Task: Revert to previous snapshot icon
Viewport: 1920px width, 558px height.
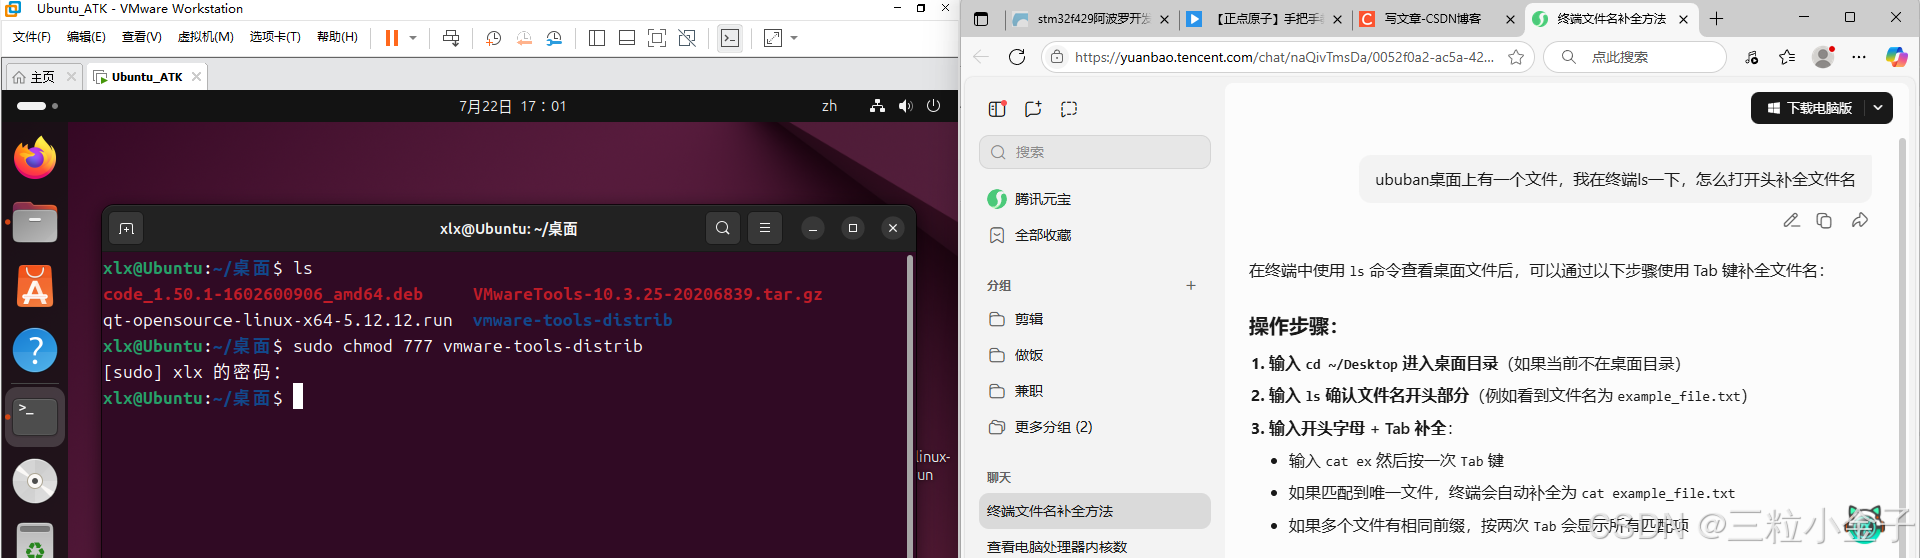Action: tap(524, 38)
